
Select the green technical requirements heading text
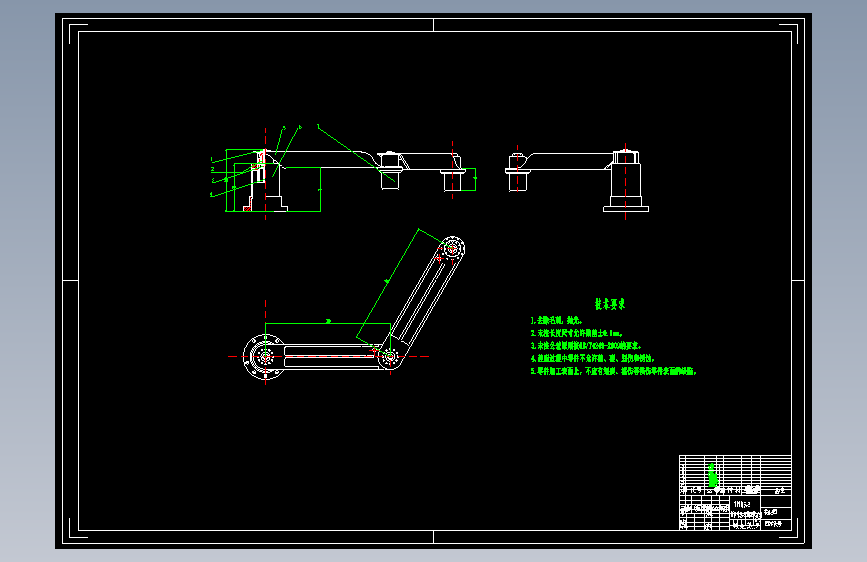point(610,304)
